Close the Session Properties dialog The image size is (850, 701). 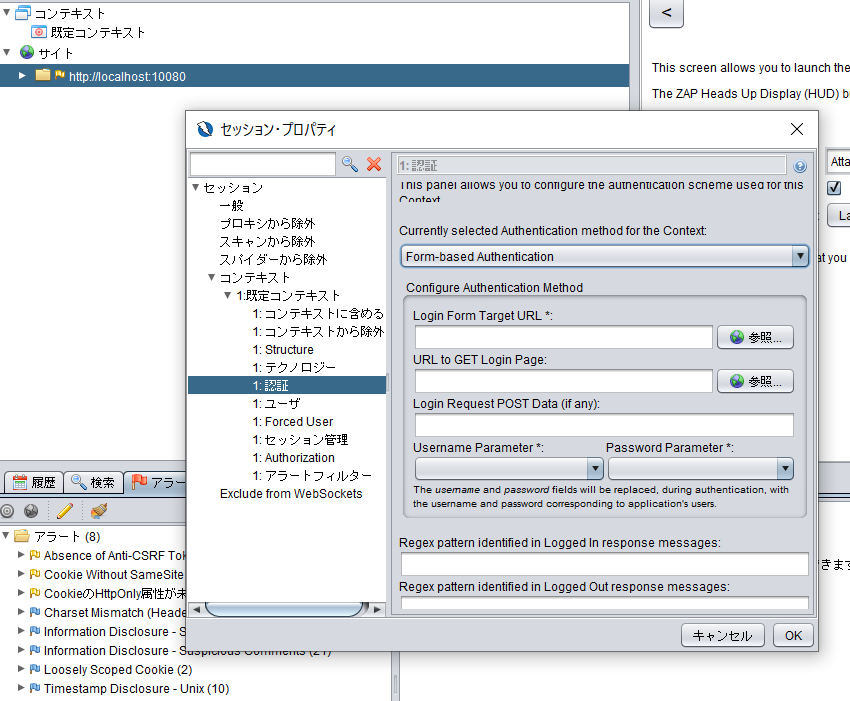point(797,129)
